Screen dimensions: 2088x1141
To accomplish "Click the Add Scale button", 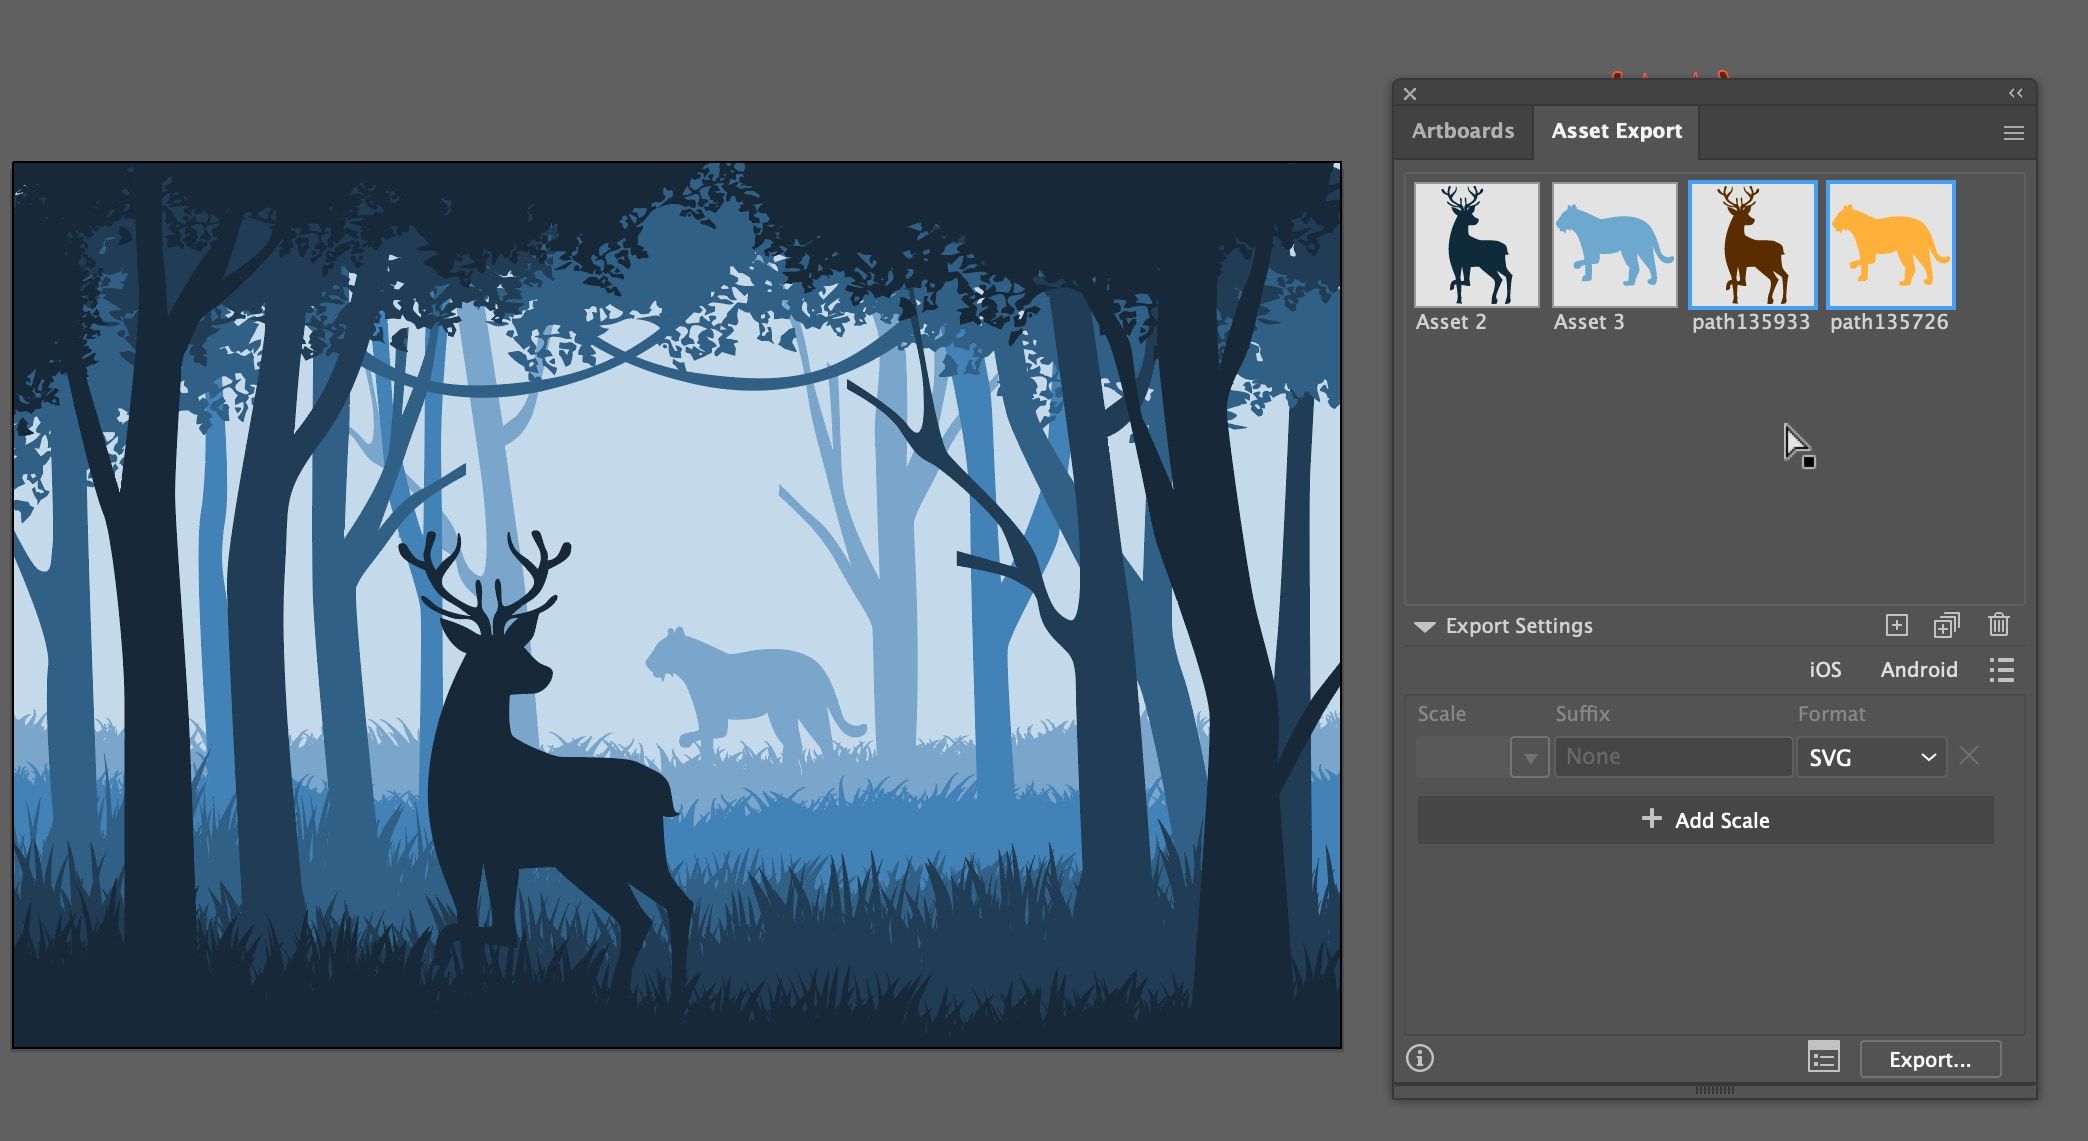I will (1704, 819).
